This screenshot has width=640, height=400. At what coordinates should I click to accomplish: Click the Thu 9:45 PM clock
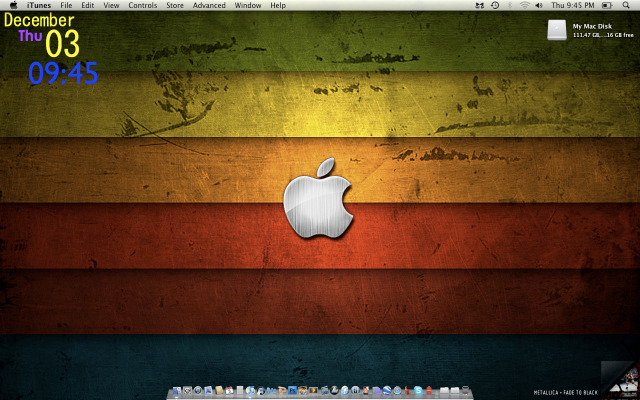click(x=574, y=5)
